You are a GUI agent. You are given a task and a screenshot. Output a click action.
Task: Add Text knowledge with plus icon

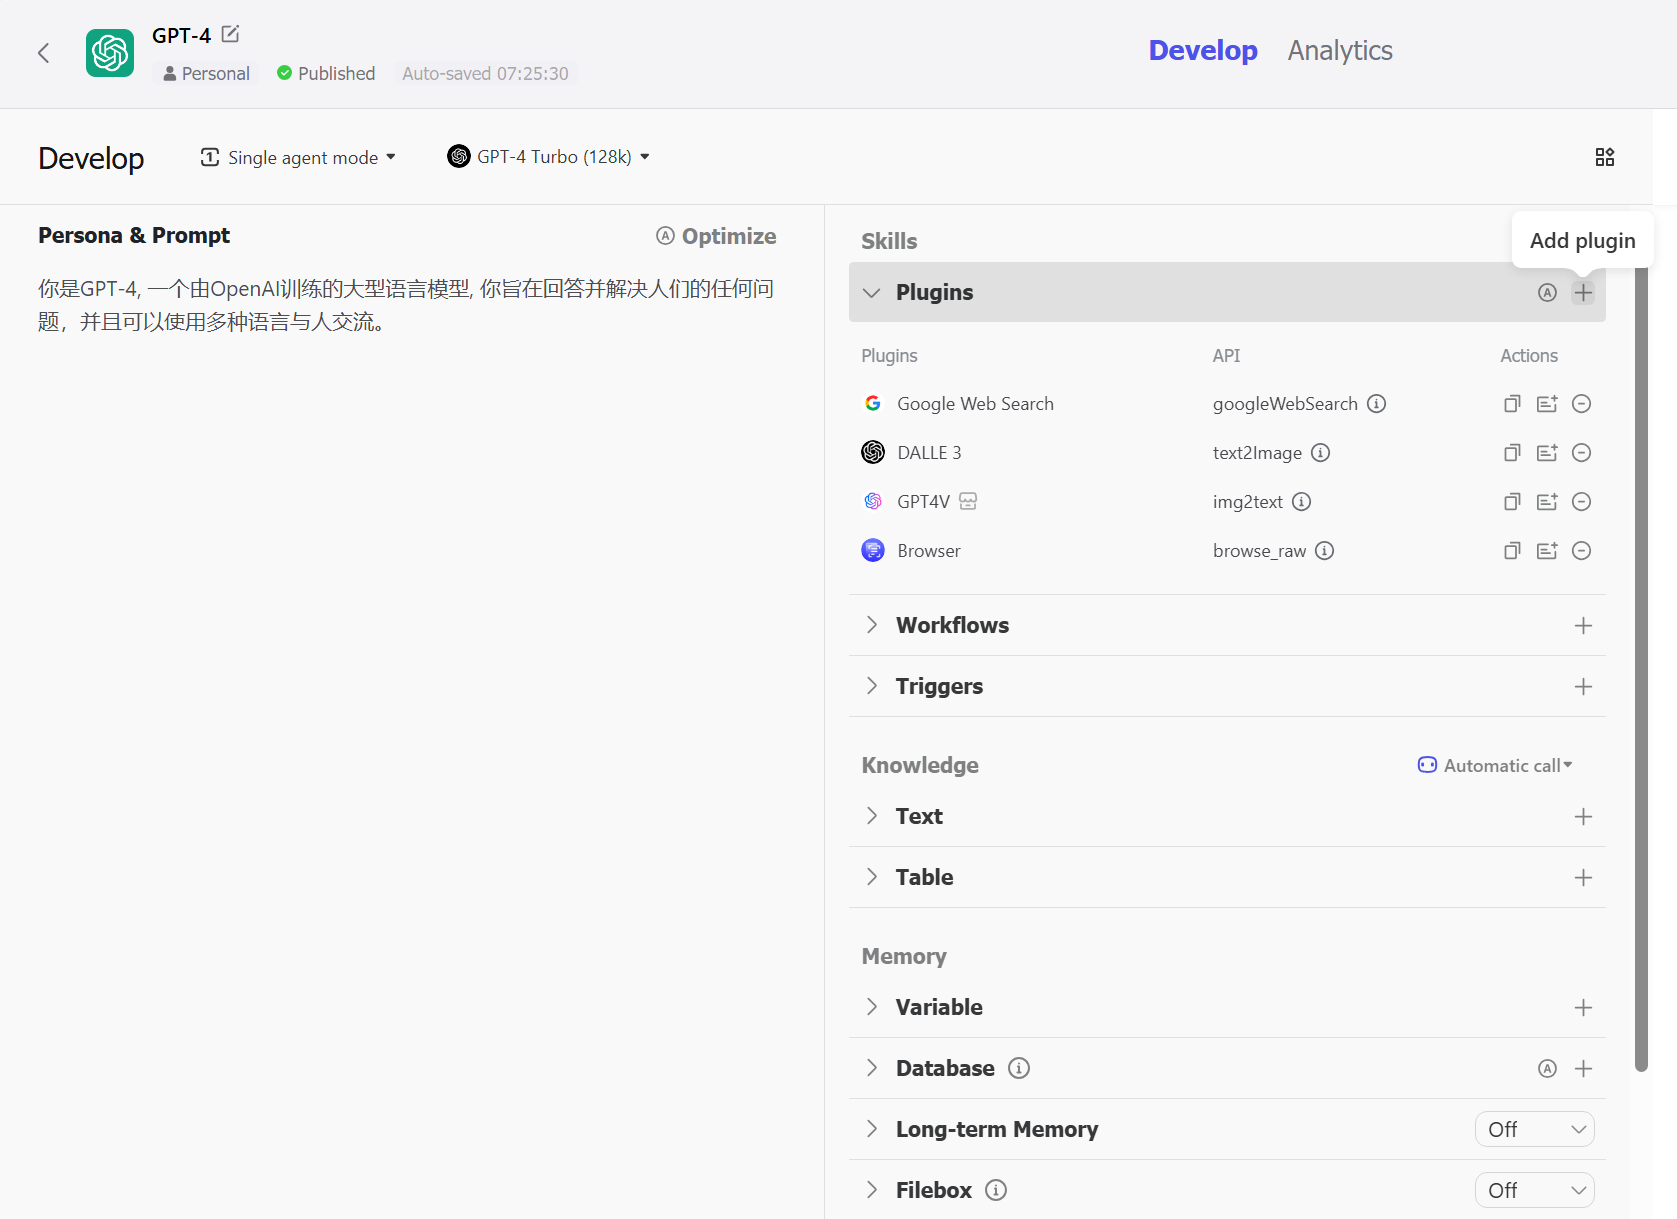pyautogui.click(x=1583, y=817)
